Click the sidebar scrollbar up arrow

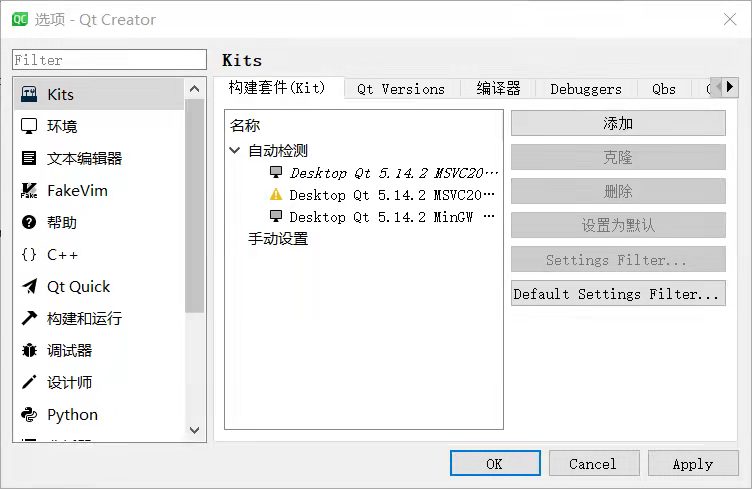coord(194,89)
